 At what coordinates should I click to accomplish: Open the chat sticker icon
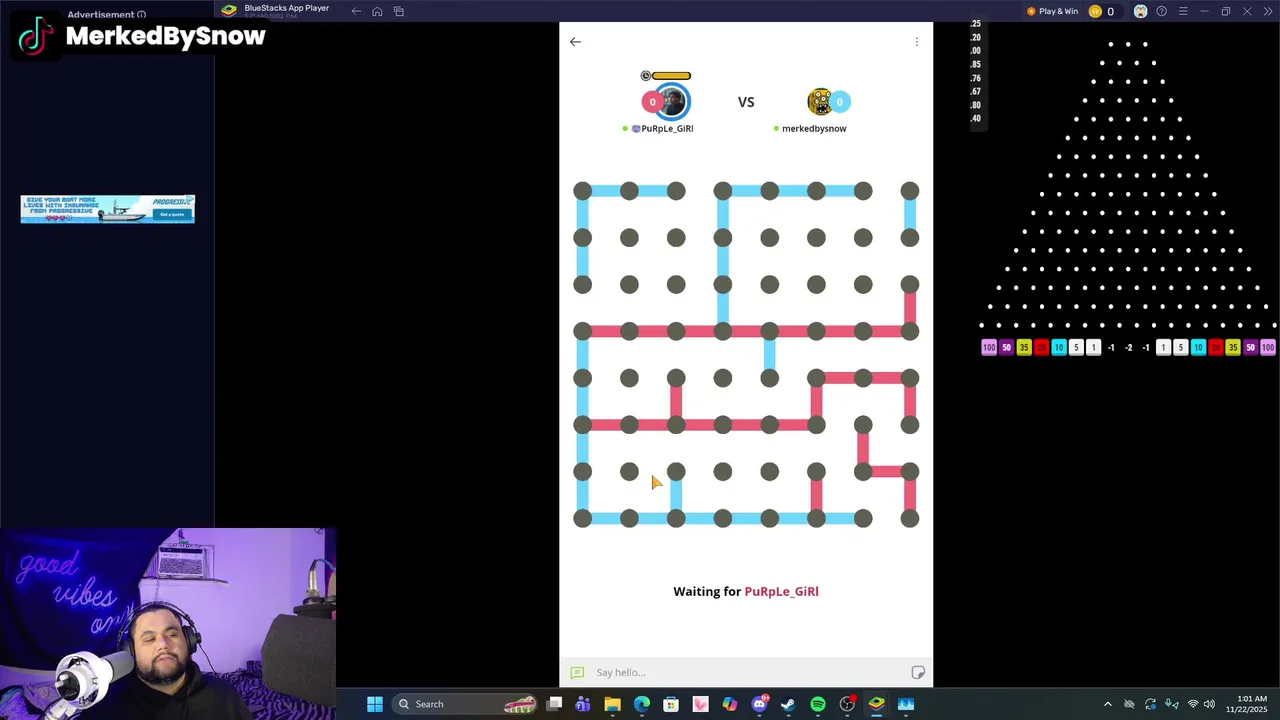(x=918, y=672)
